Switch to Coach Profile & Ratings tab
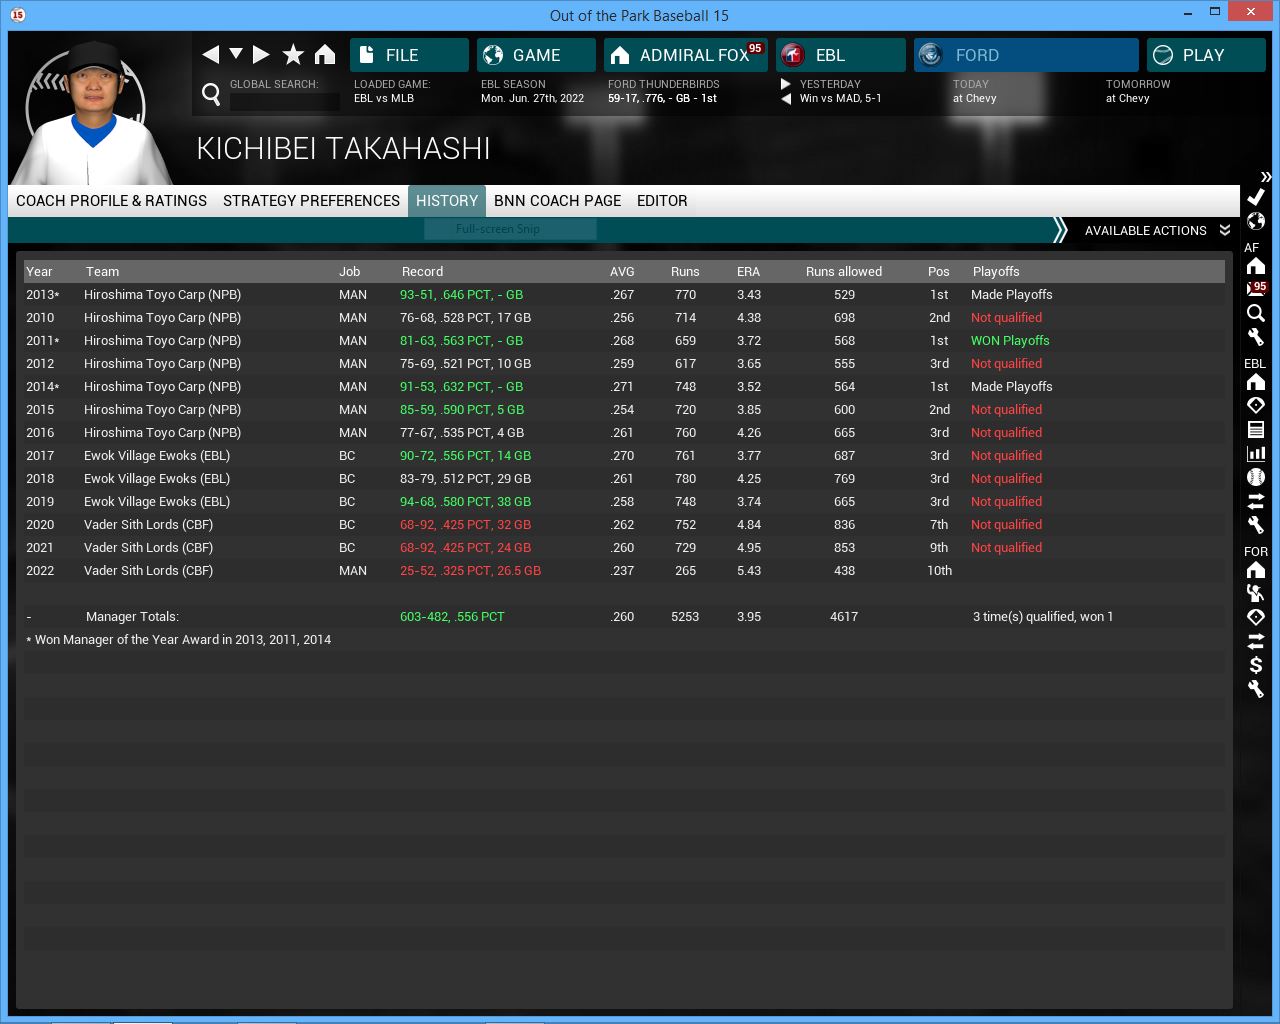 point(111,201)
